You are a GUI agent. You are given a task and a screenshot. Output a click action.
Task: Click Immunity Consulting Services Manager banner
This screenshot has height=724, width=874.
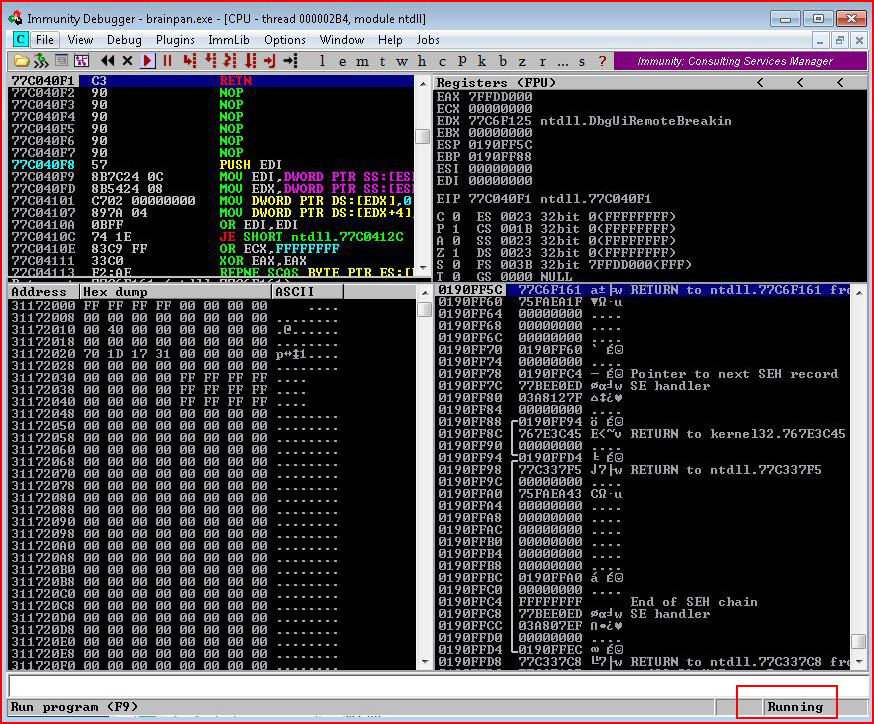coord(740,61)
